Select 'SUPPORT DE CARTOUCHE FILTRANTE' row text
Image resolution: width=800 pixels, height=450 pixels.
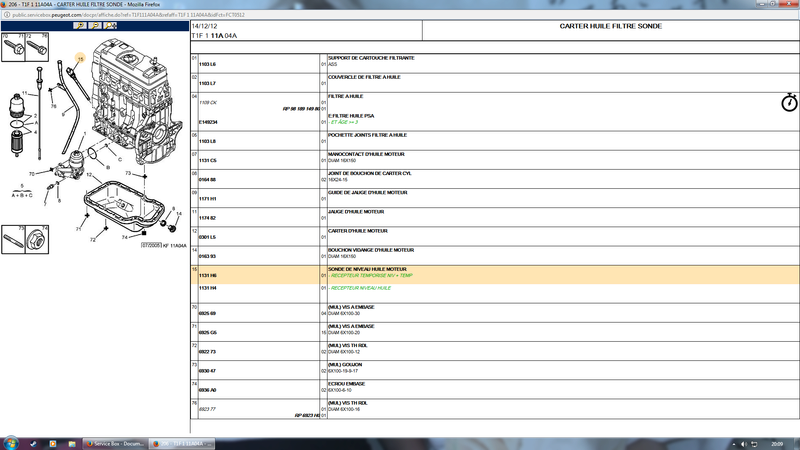pyautogui.click(x=371, y=58)
